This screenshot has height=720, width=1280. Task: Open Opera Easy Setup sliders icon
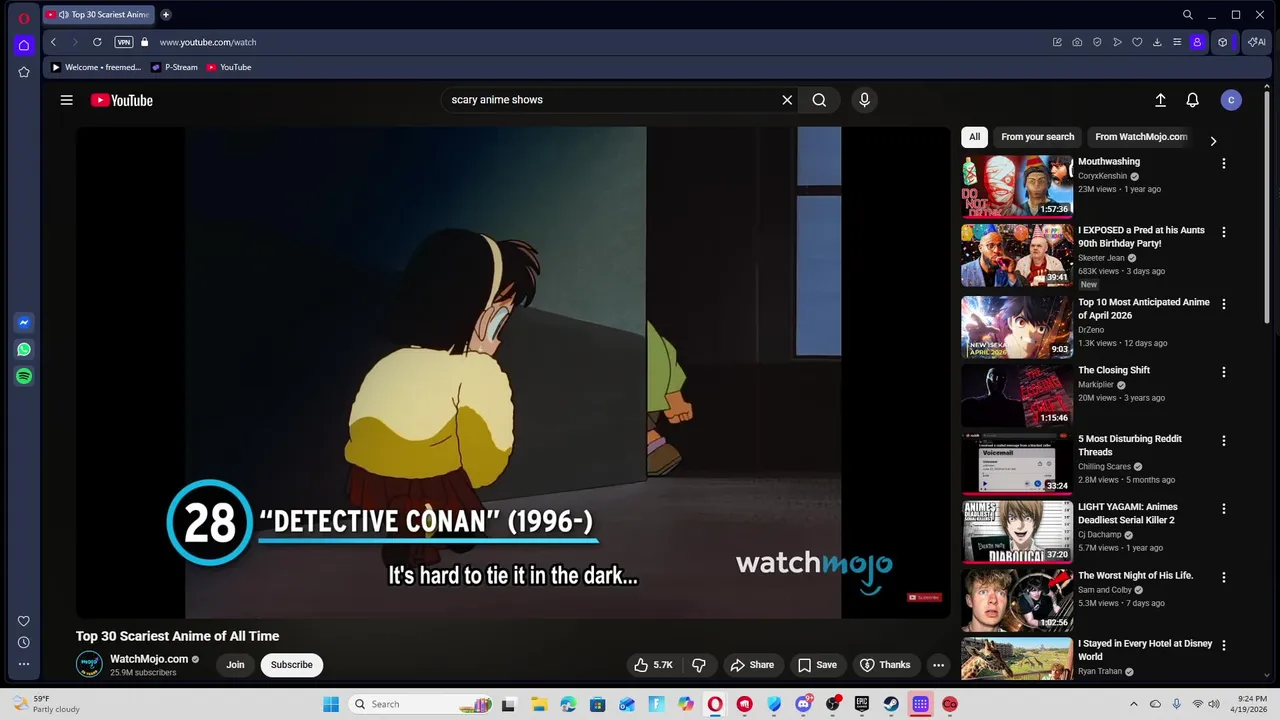1177,42
